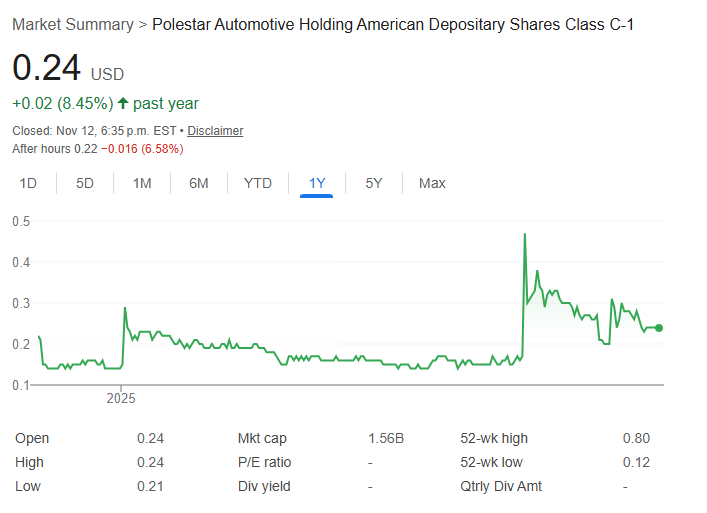Click the active 1Y tab
Viewport: 707px width, 513px height.
(x=317, y=183)
